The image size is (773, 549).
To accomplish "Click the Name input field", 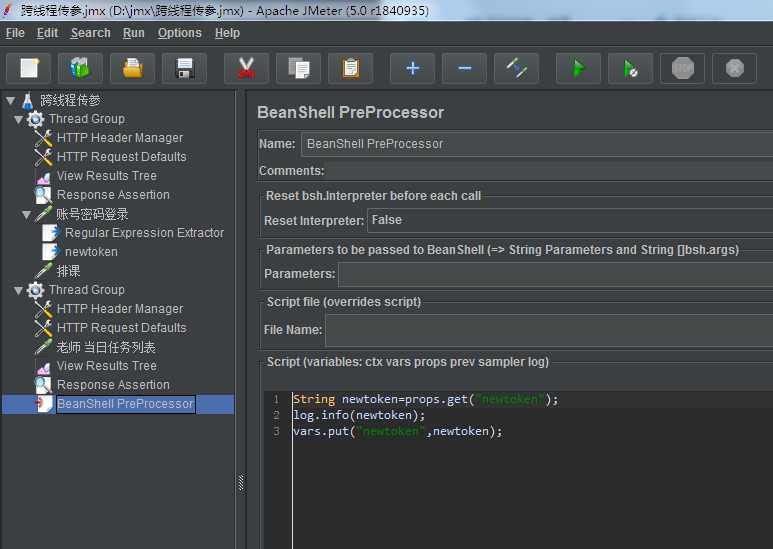I will pyautogui.click(x=537, y=144).
